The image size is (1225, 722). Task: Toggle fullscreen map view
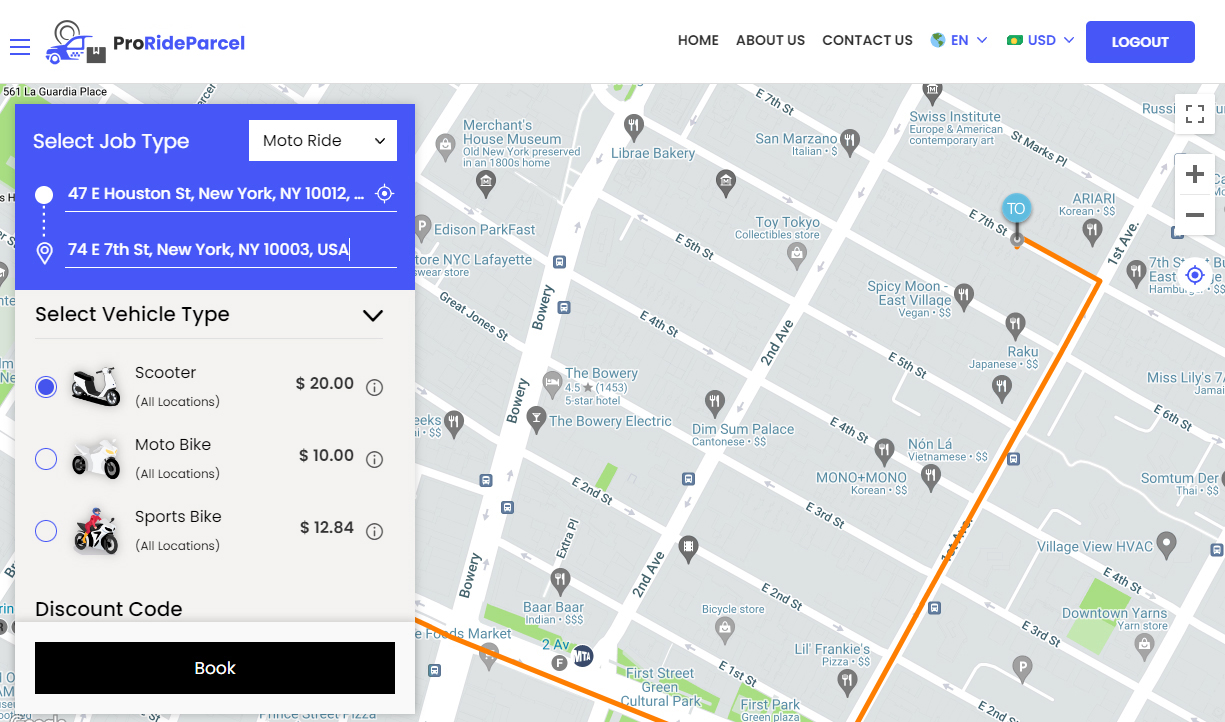(1194, 114)
